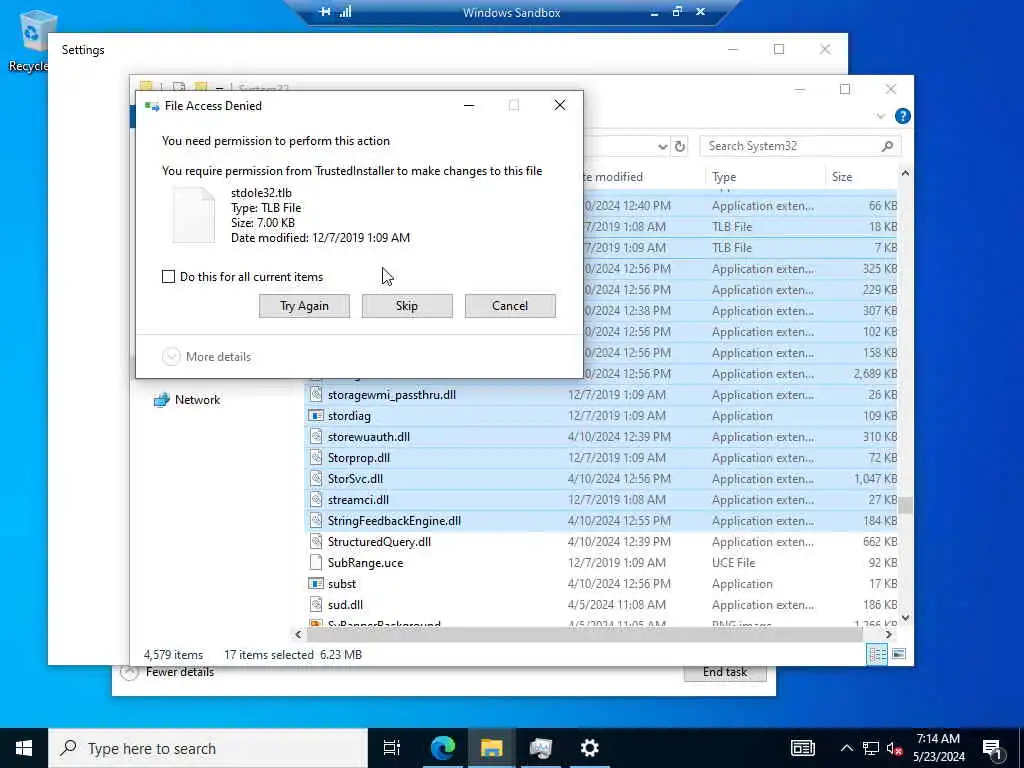Launch Microsoft Edge from taskbar
This screenshot has height=768, width=1024.
click(x=442, y=748)
